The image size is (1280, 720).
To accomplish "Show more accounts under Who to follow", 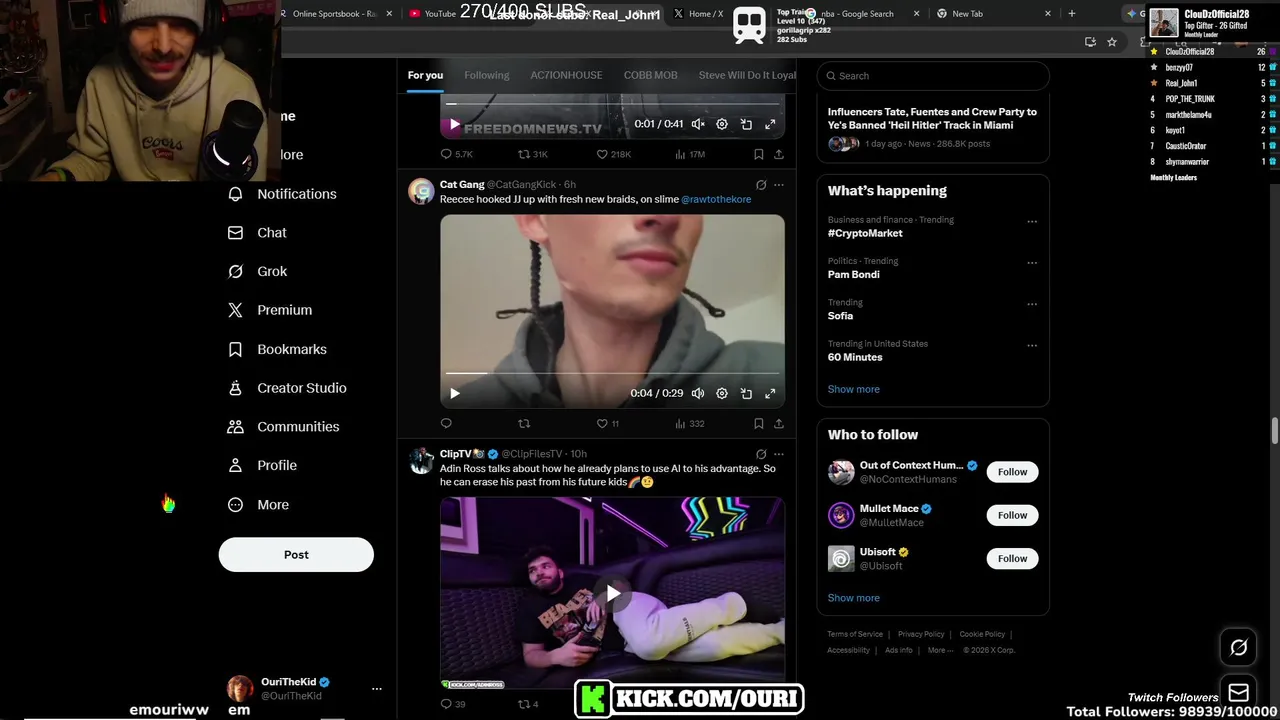I will tap(853, 598).
